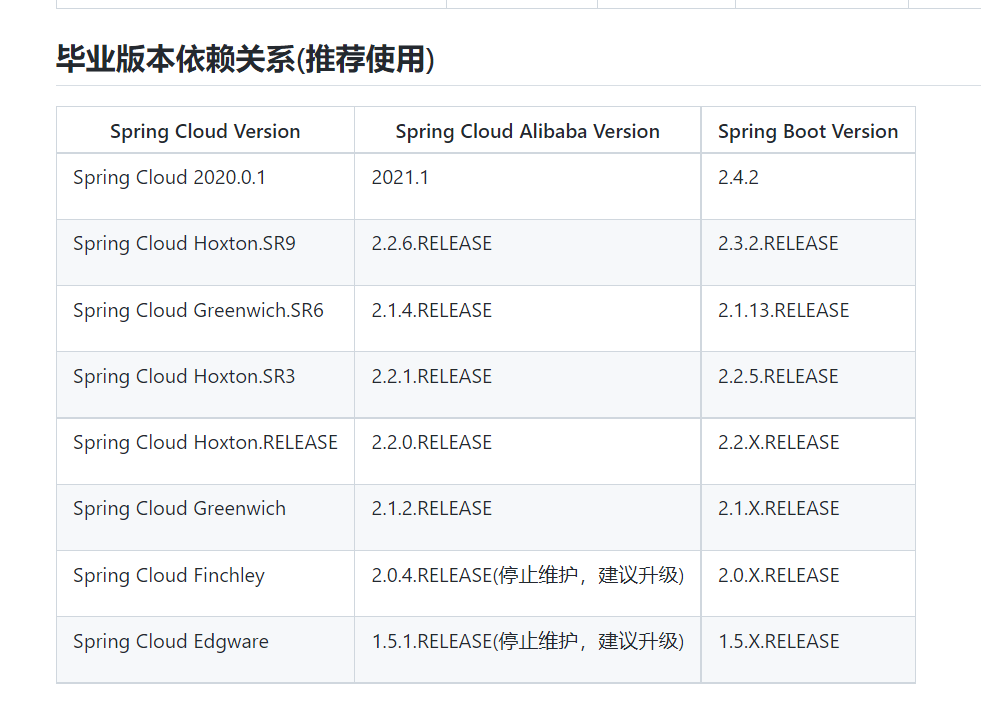Image resolution: width=981 pixels, height=702 pixels.
Task: Click the 2.1.2.RELEASE cell
Action: [x=432, y=509]
